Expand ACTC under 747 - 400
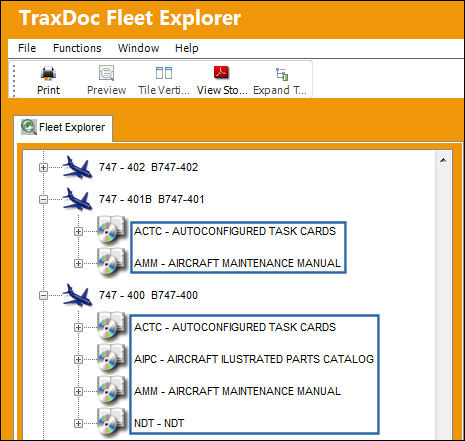The height and width of the screenshot is (441, 465). click(x=78, y=327)
